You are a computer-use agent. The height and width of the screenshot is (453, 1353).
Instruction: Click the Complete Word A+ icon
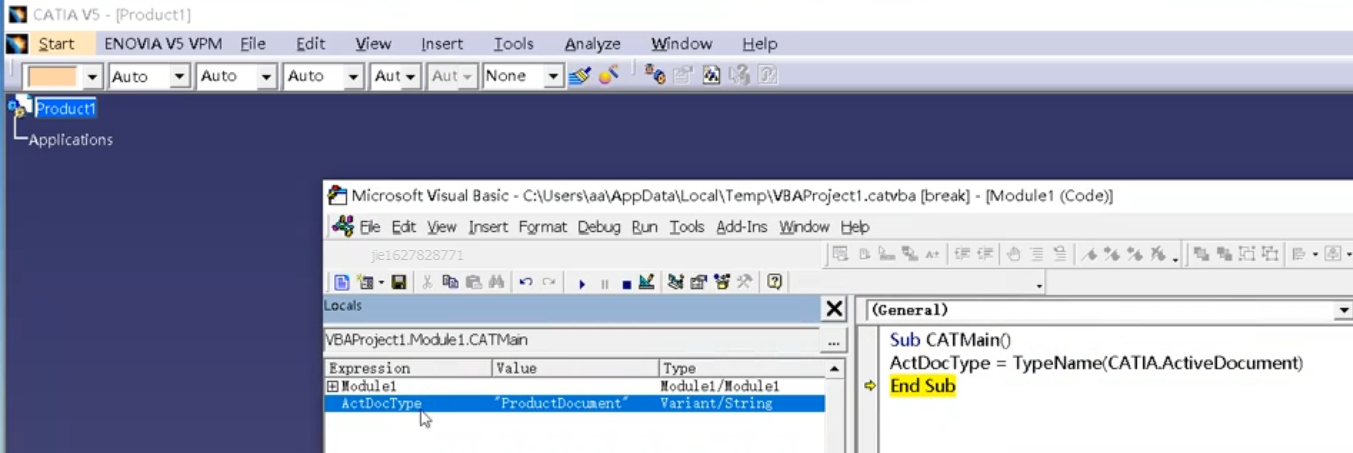point(932,255)
